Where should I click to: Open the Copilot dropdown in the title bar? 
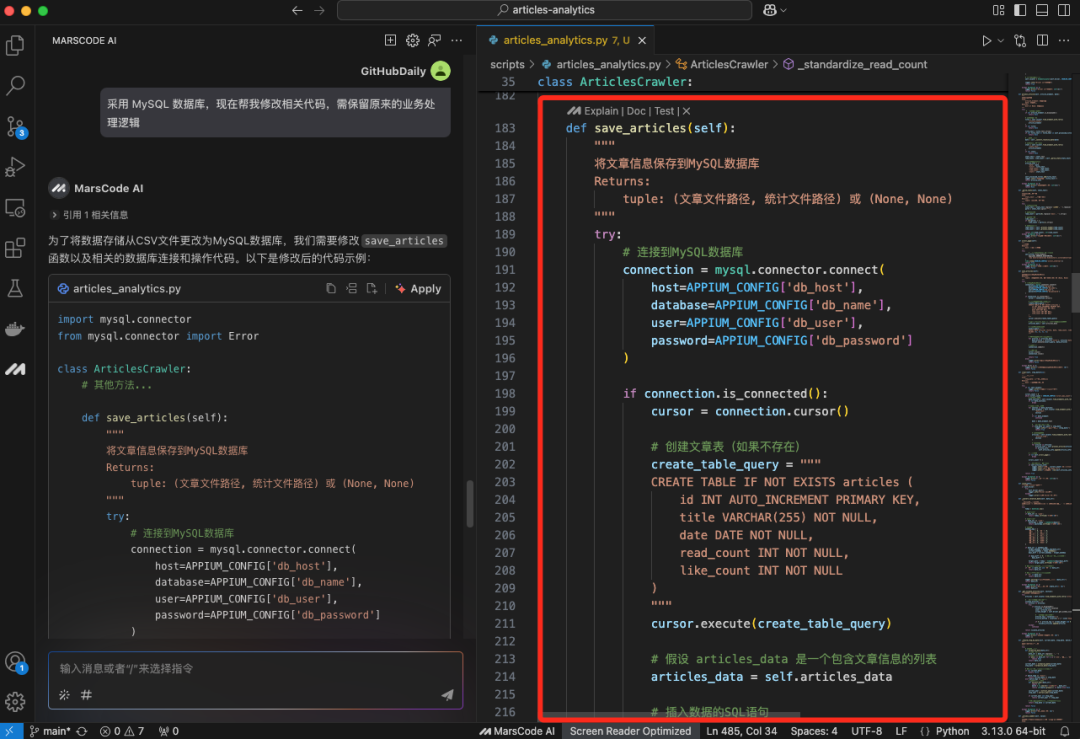point(775,10)
